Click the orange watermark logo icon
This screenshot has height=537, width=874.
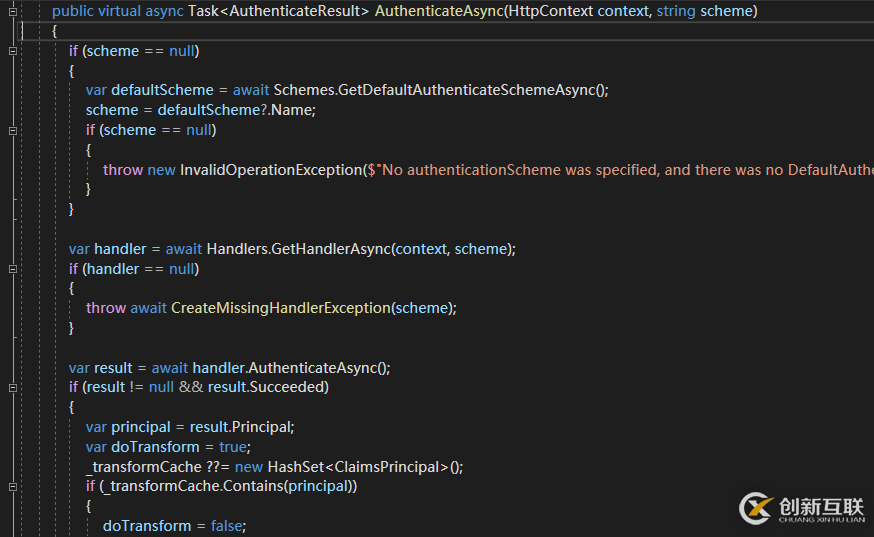click(x=754, y=509)
